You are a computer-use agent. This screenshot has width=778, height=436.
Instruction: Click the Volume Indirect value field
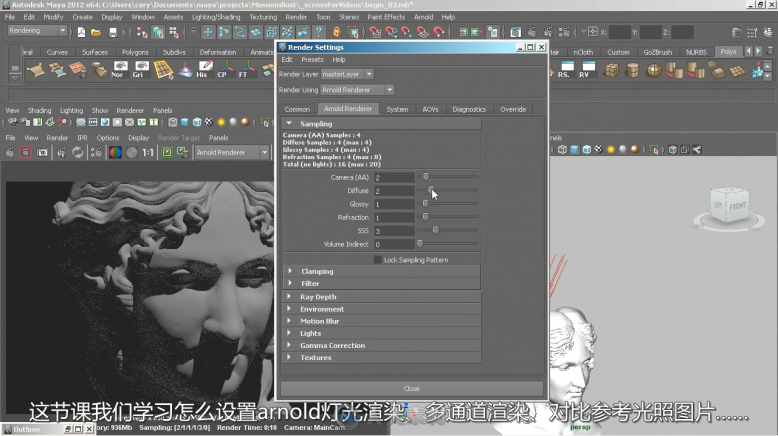pos(394,245)
